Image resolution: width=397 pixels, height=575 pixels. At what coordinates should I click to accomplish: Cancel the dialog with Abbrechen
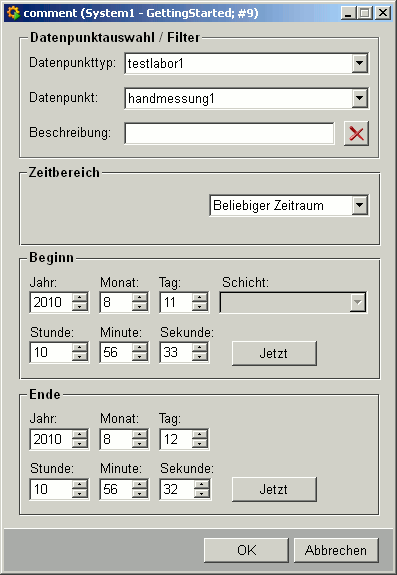(x=336, y=550)
